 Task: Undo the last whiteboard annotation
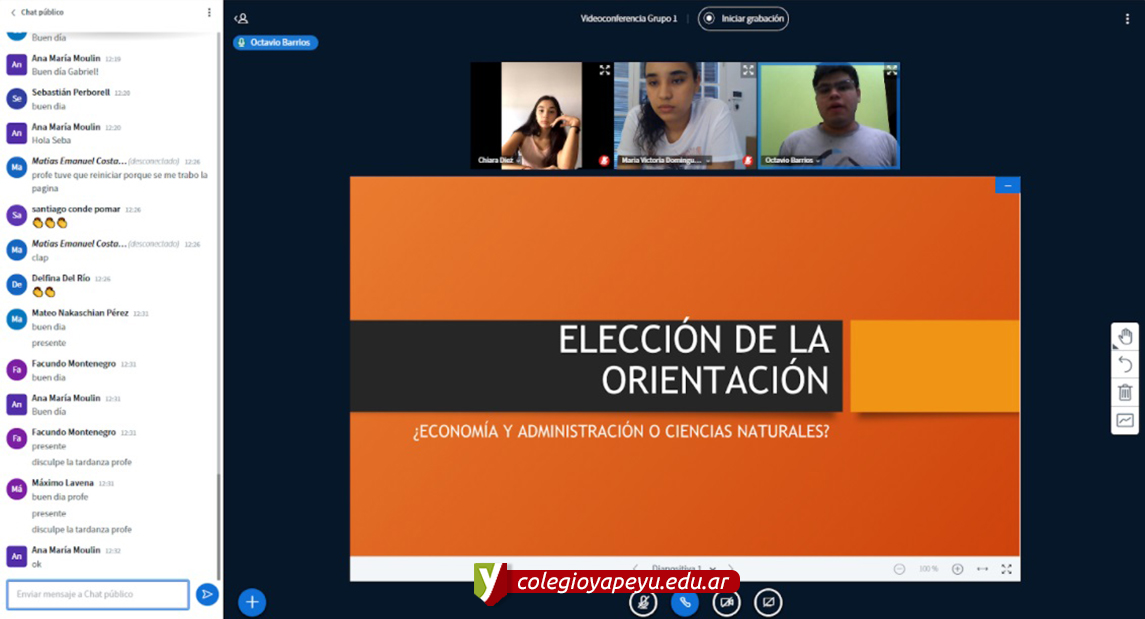point(1125,365)
